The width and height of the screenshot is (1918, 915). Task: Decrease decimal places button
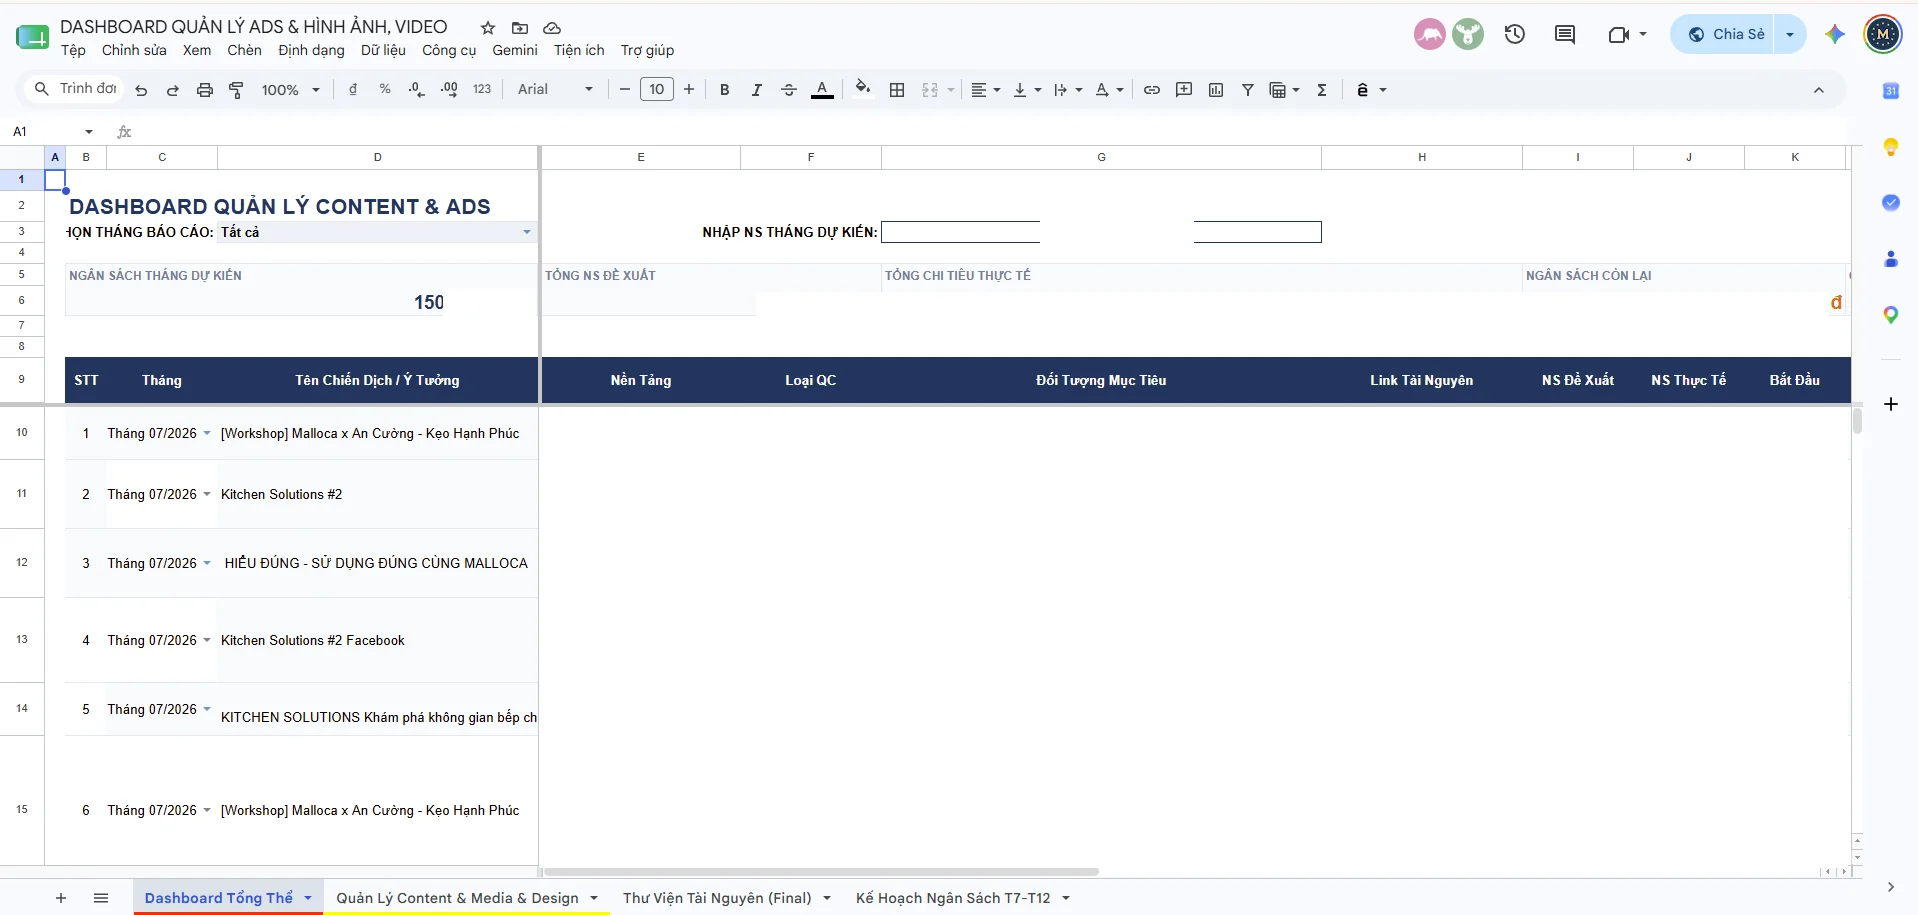[x=417, y=90]
